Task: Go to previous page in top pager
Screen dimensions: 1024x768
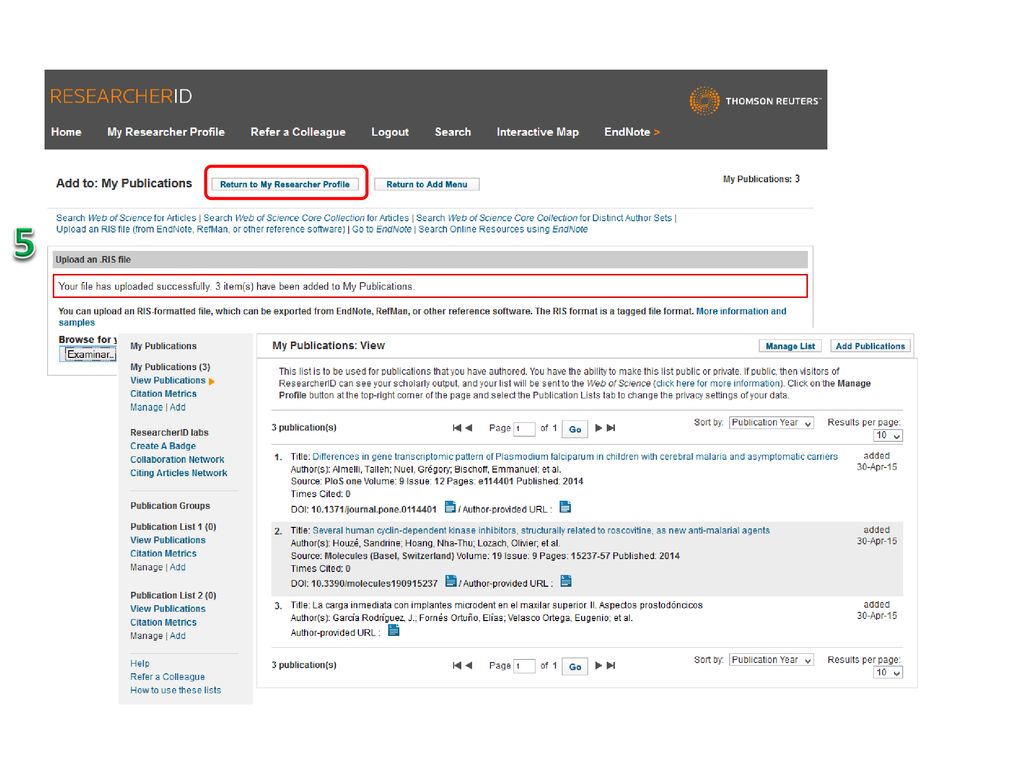Action: [468, 428]
